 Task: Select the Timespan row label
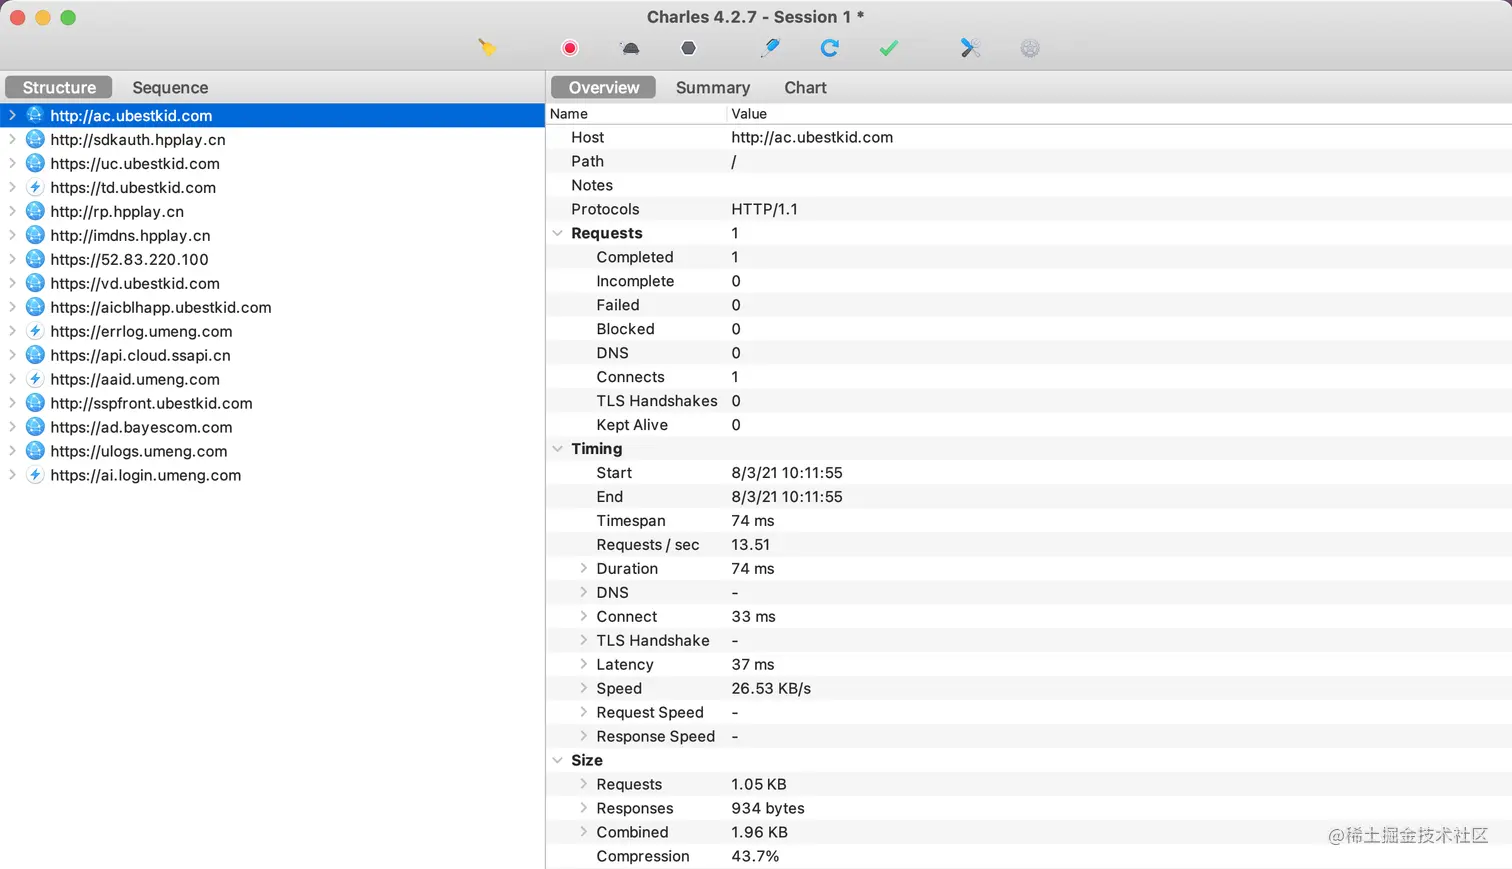click(631, 520)
